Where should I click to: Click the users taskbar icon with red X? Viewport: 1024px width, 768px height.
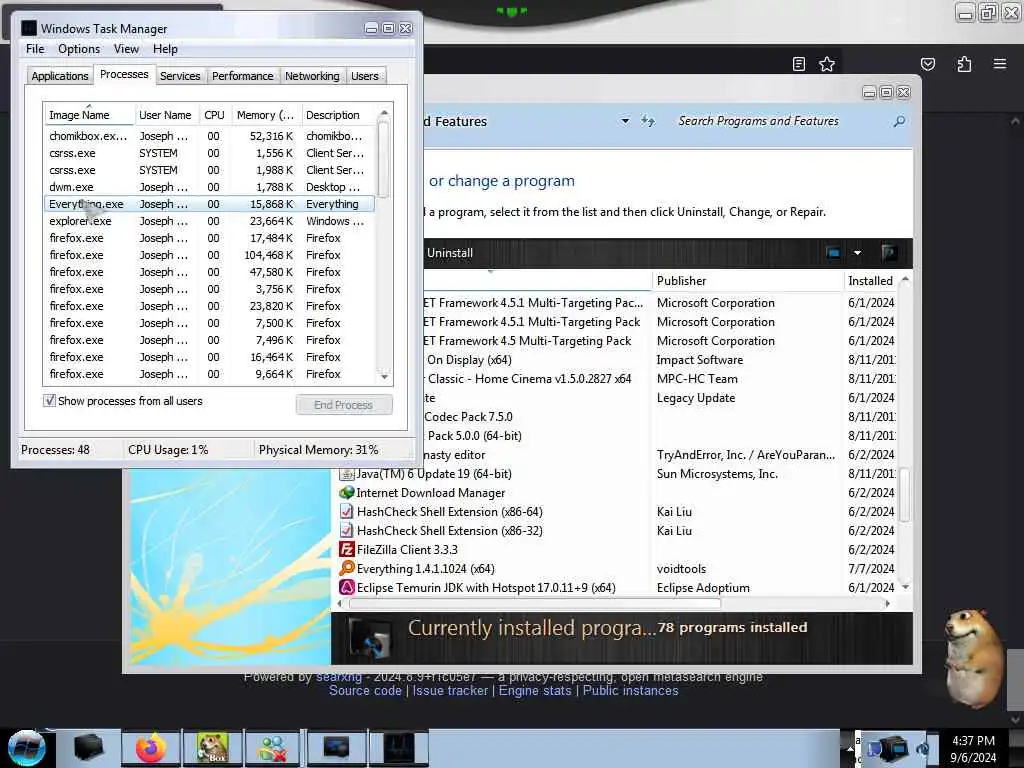coord(273,748)
